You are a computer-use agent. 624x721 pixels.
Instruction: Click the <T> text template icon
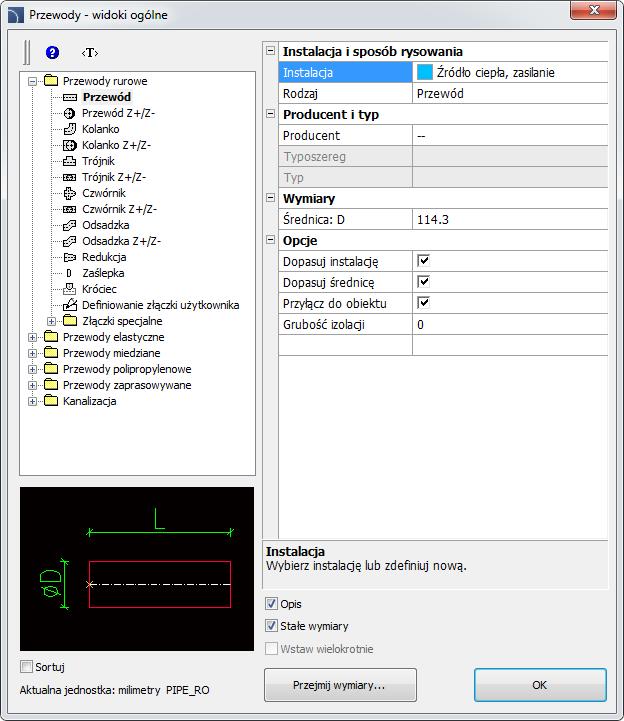[90, 53]
